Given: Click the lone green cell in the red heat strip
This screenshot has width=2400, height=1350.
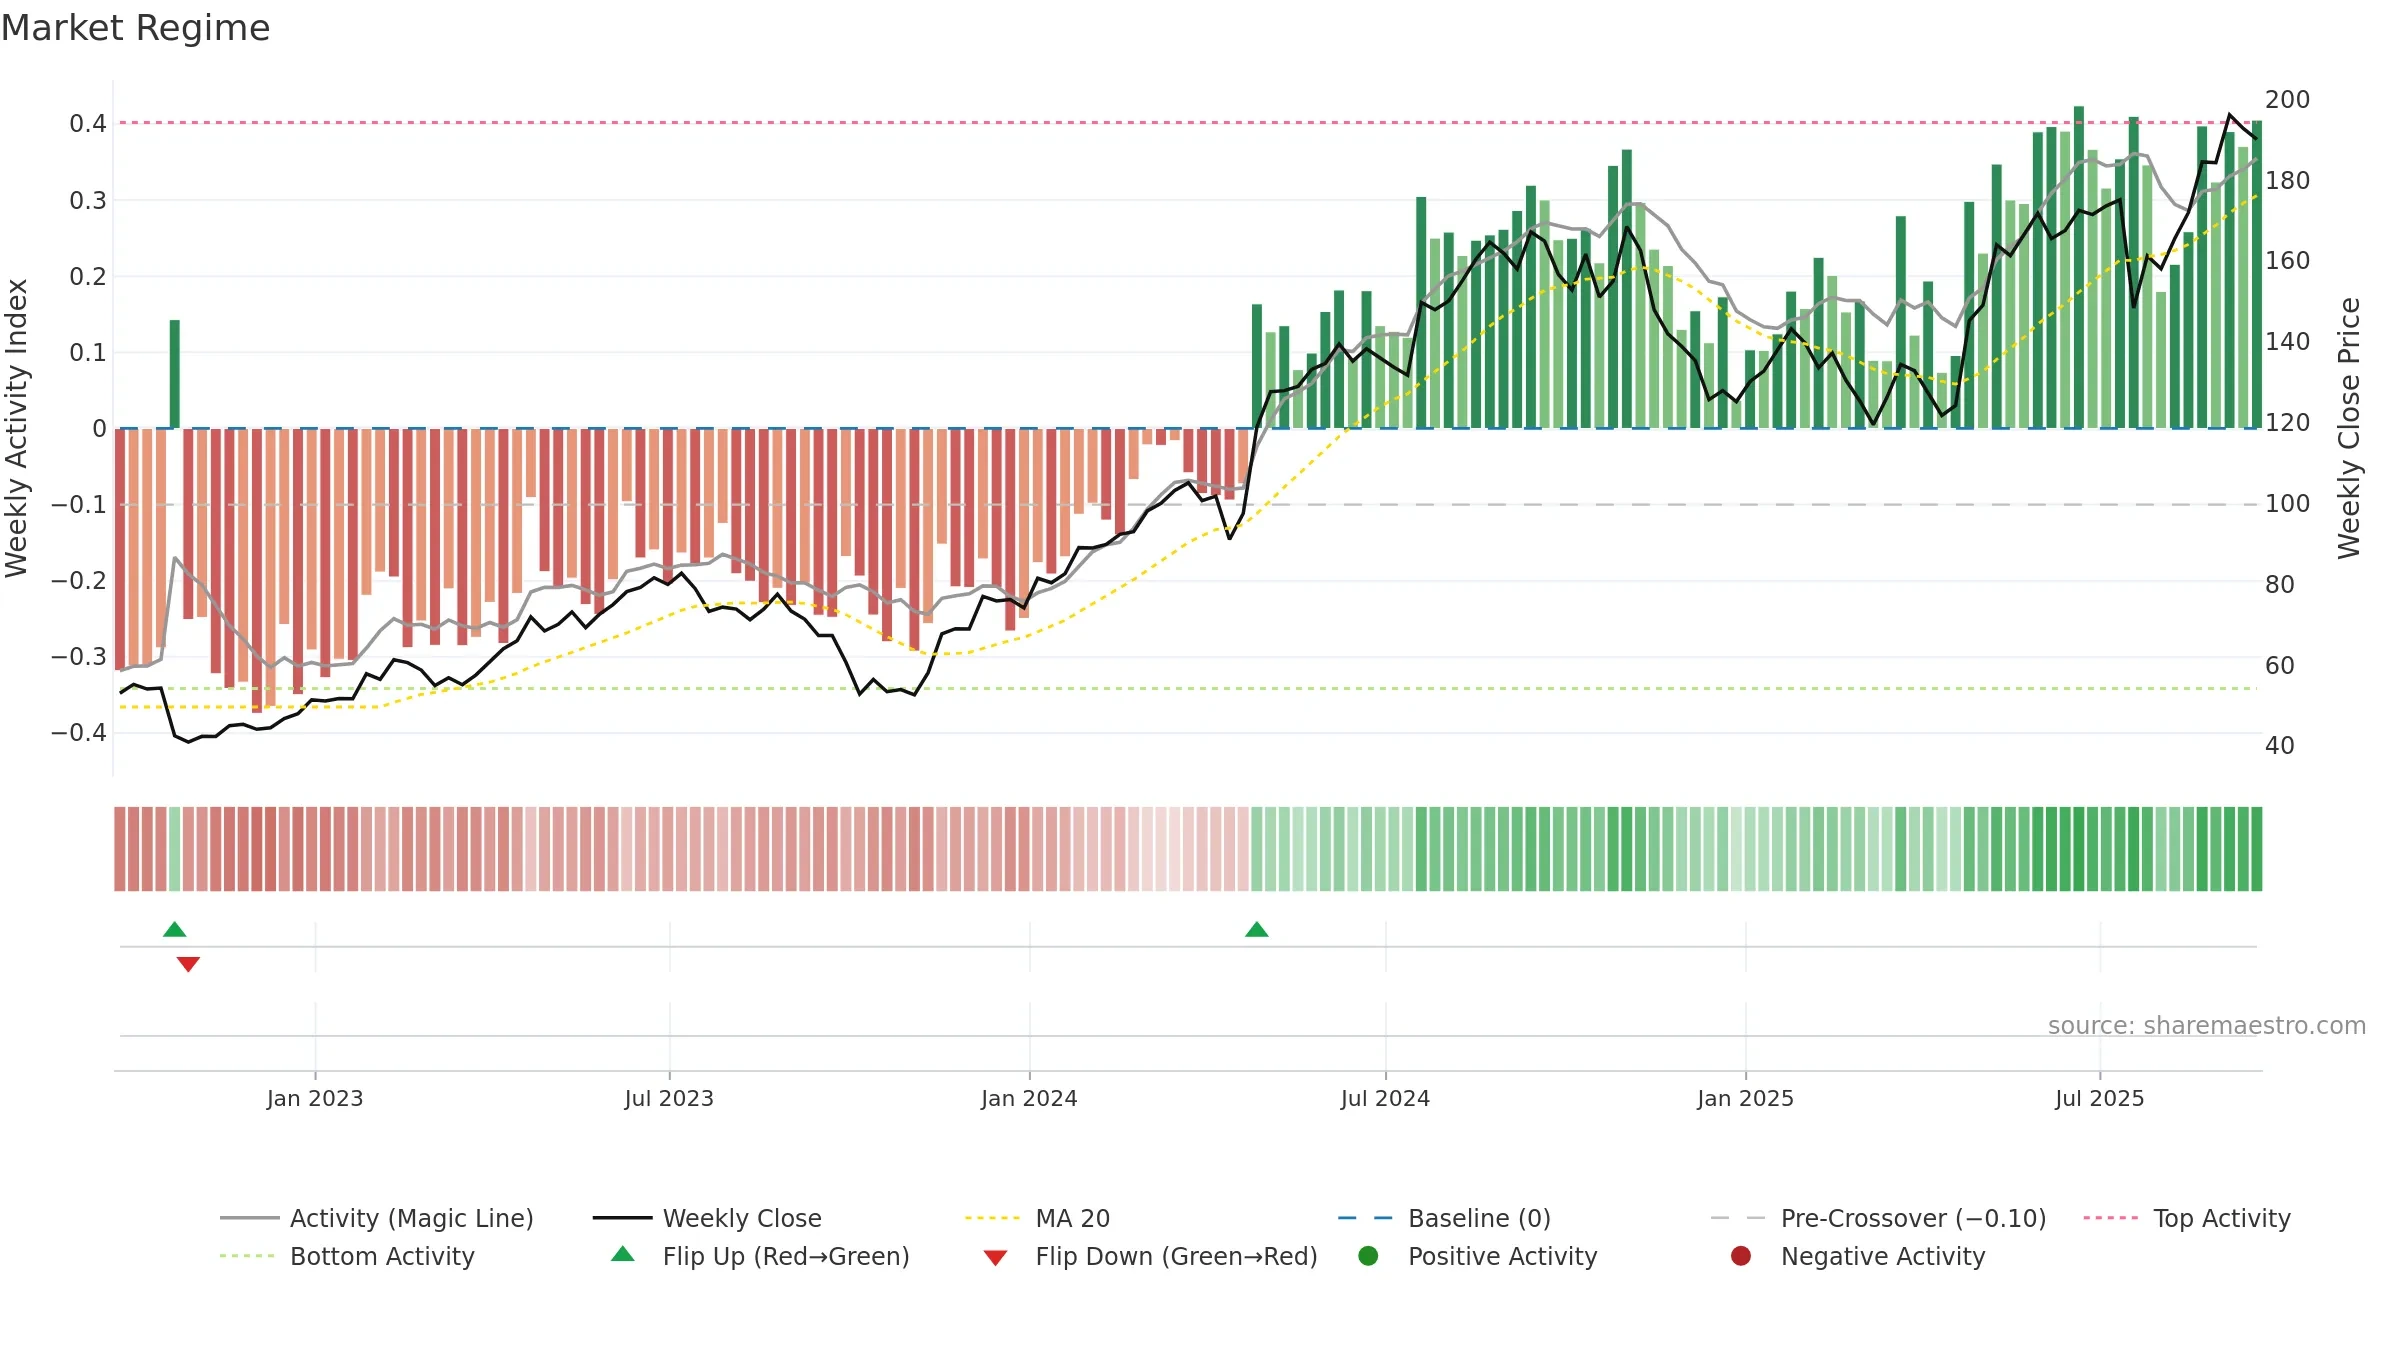Looking at the screenshot, I should (175, 849).
